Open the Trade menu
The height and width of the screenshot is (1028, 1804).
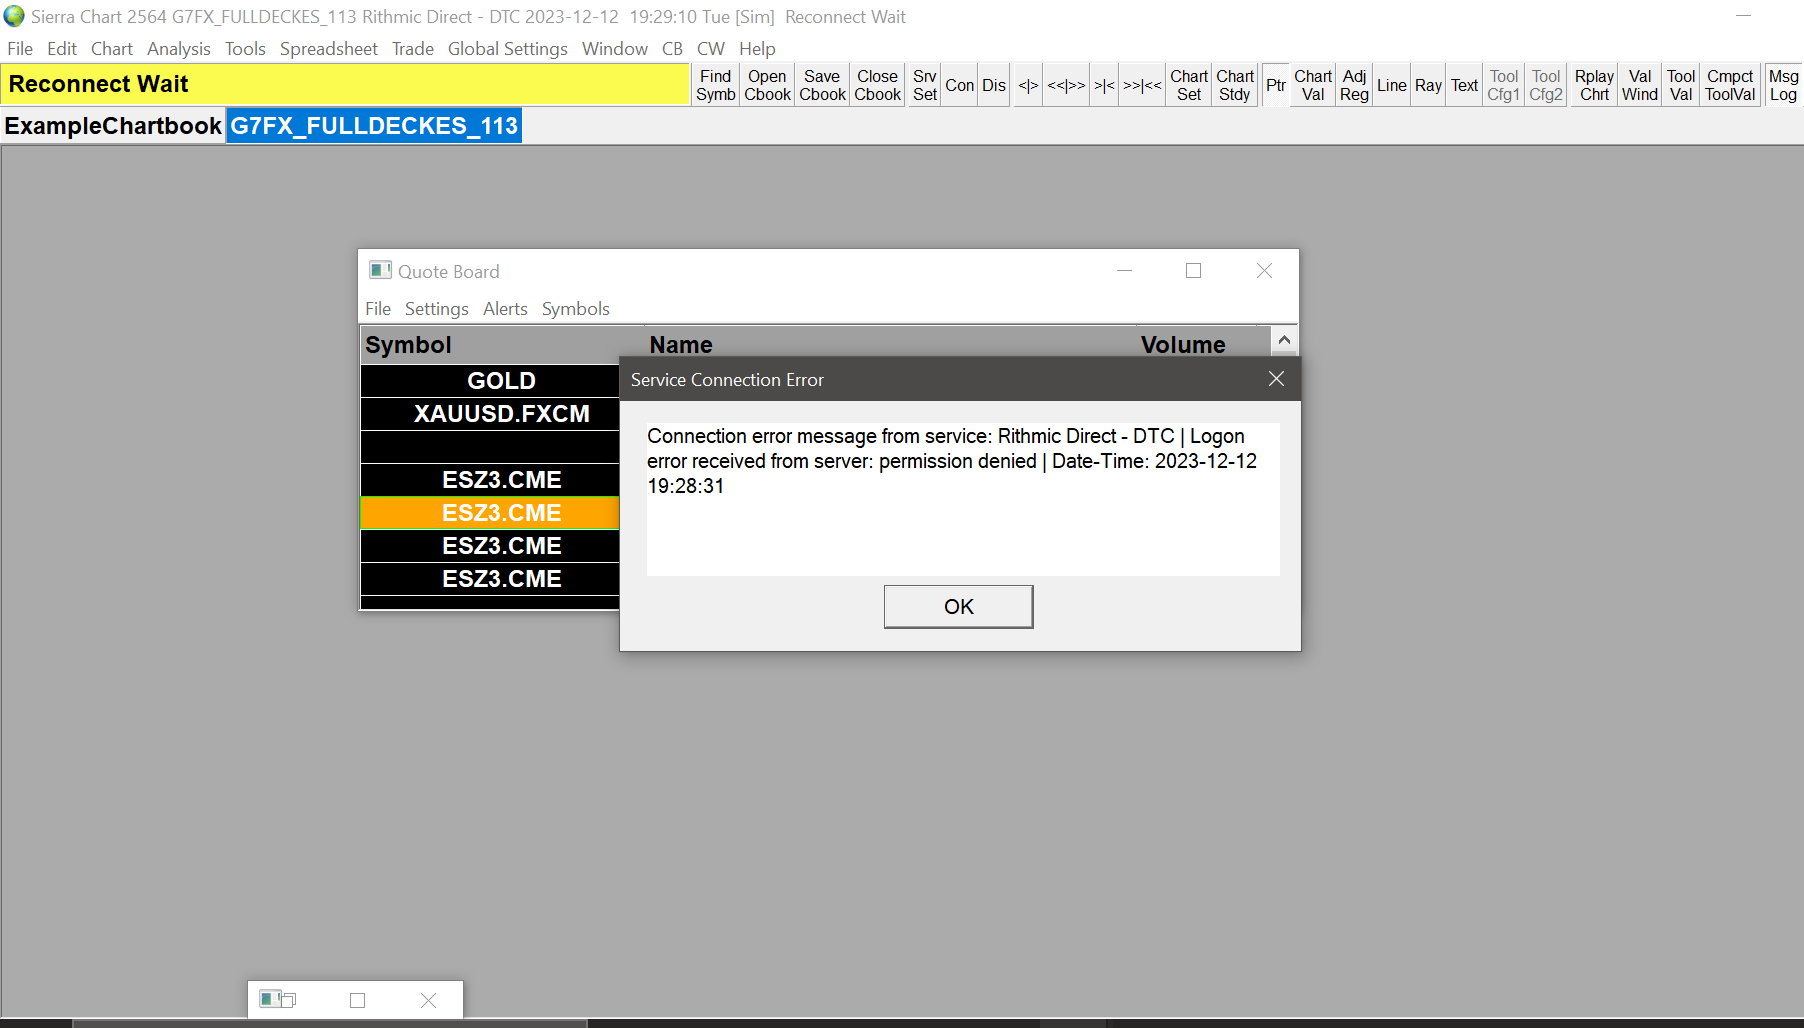413,49
